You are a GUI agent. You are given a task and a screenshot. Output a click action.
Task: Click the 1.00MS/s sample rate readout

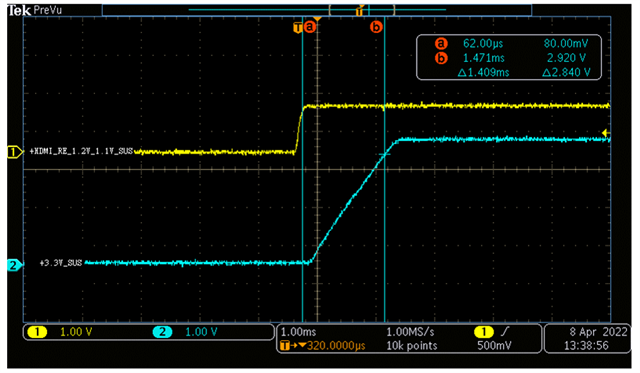[410, 332]
